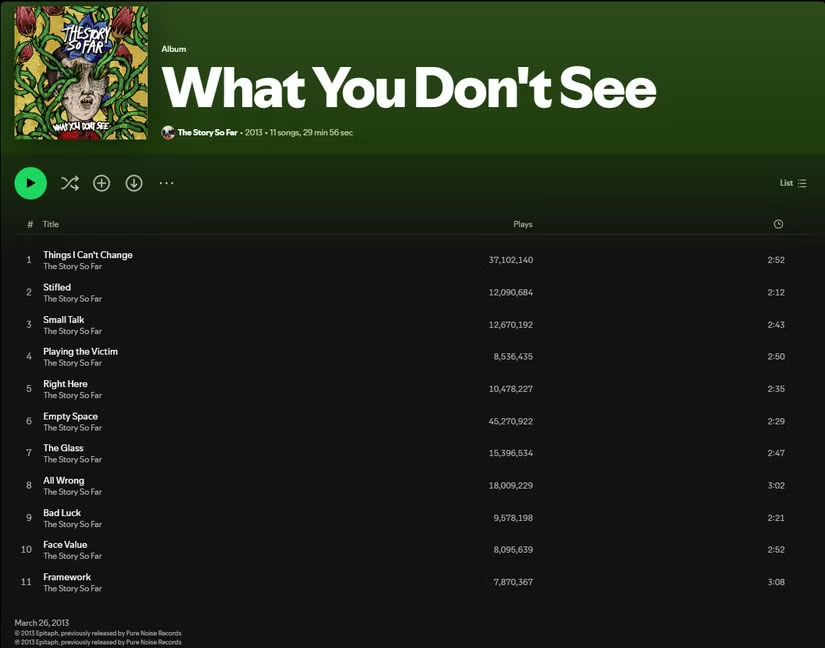Click the duration clock column icon

click(780, 224)
